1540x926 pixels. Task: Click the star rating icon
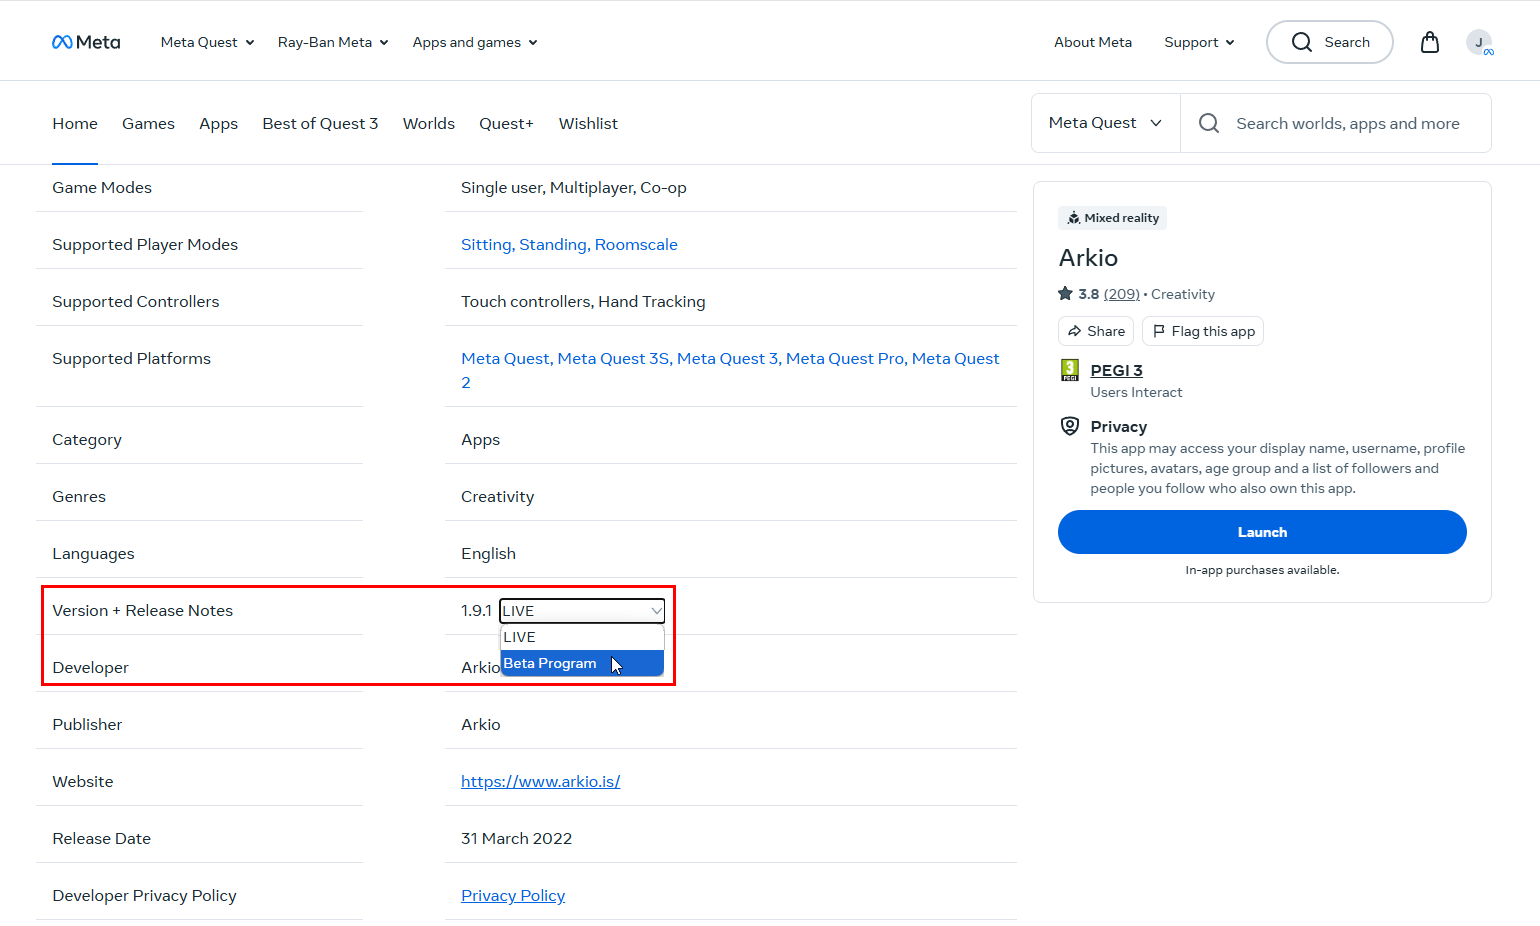pos(1066,294)
